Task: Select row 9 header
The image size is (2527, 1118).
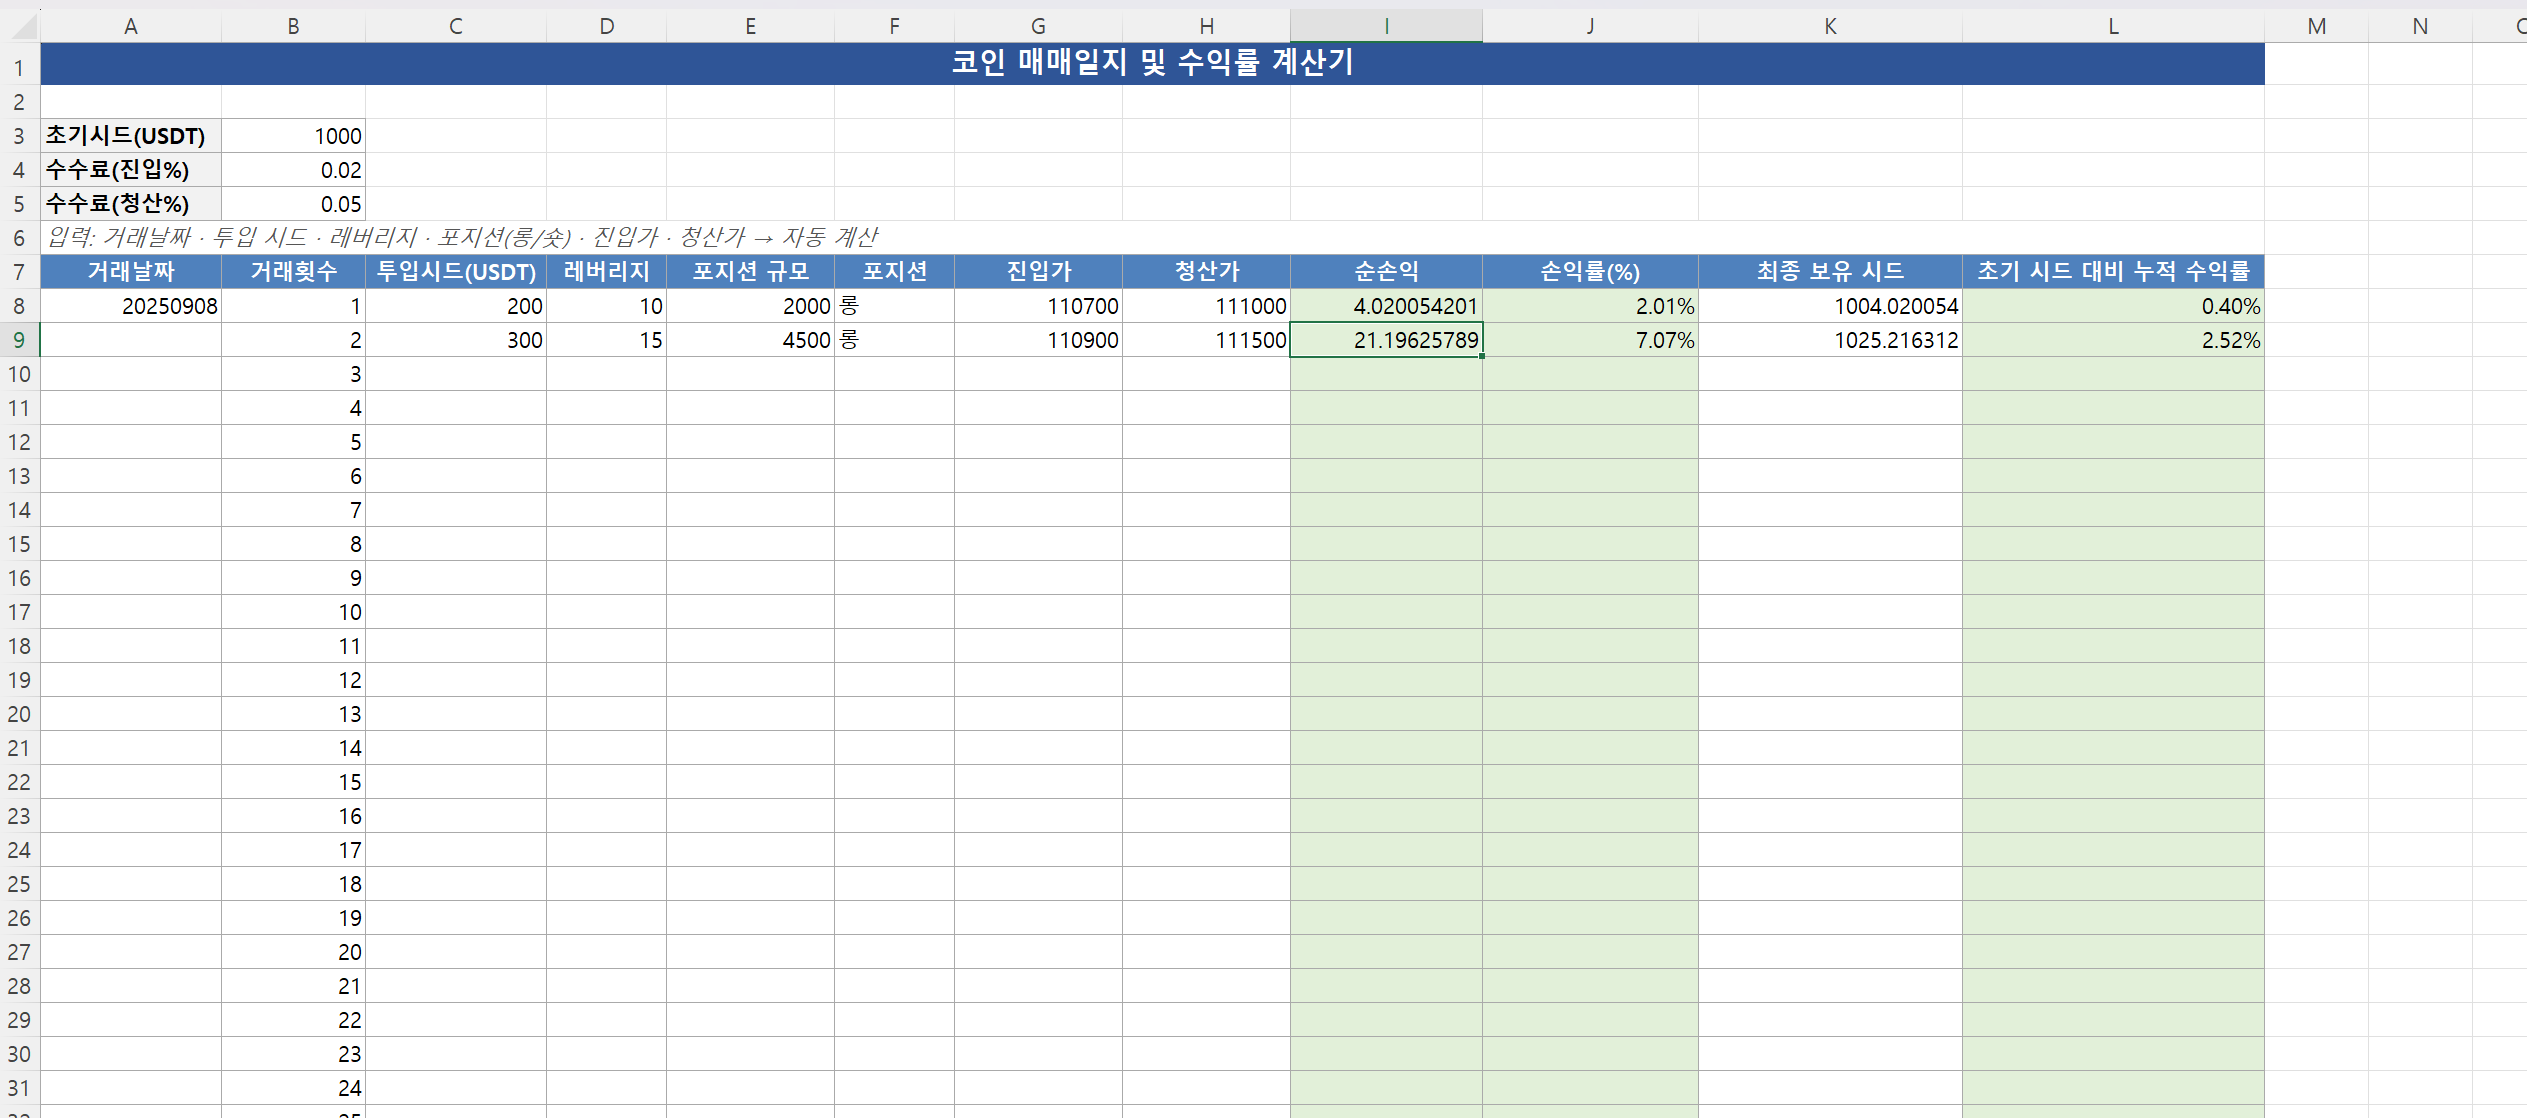Action: pos(19,340)
